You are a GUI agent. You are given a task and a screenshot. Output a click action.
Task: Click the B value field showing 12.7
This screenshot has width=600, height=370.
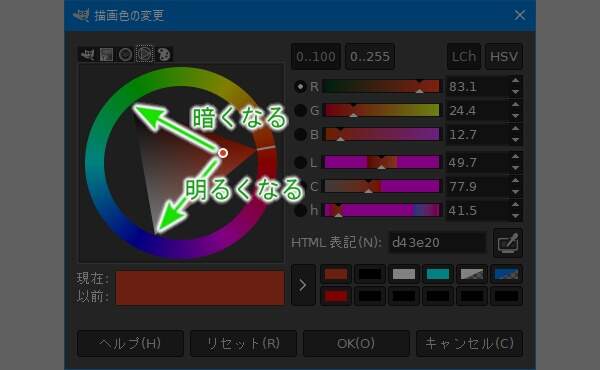pyautogui.click(x=478, y=134)
